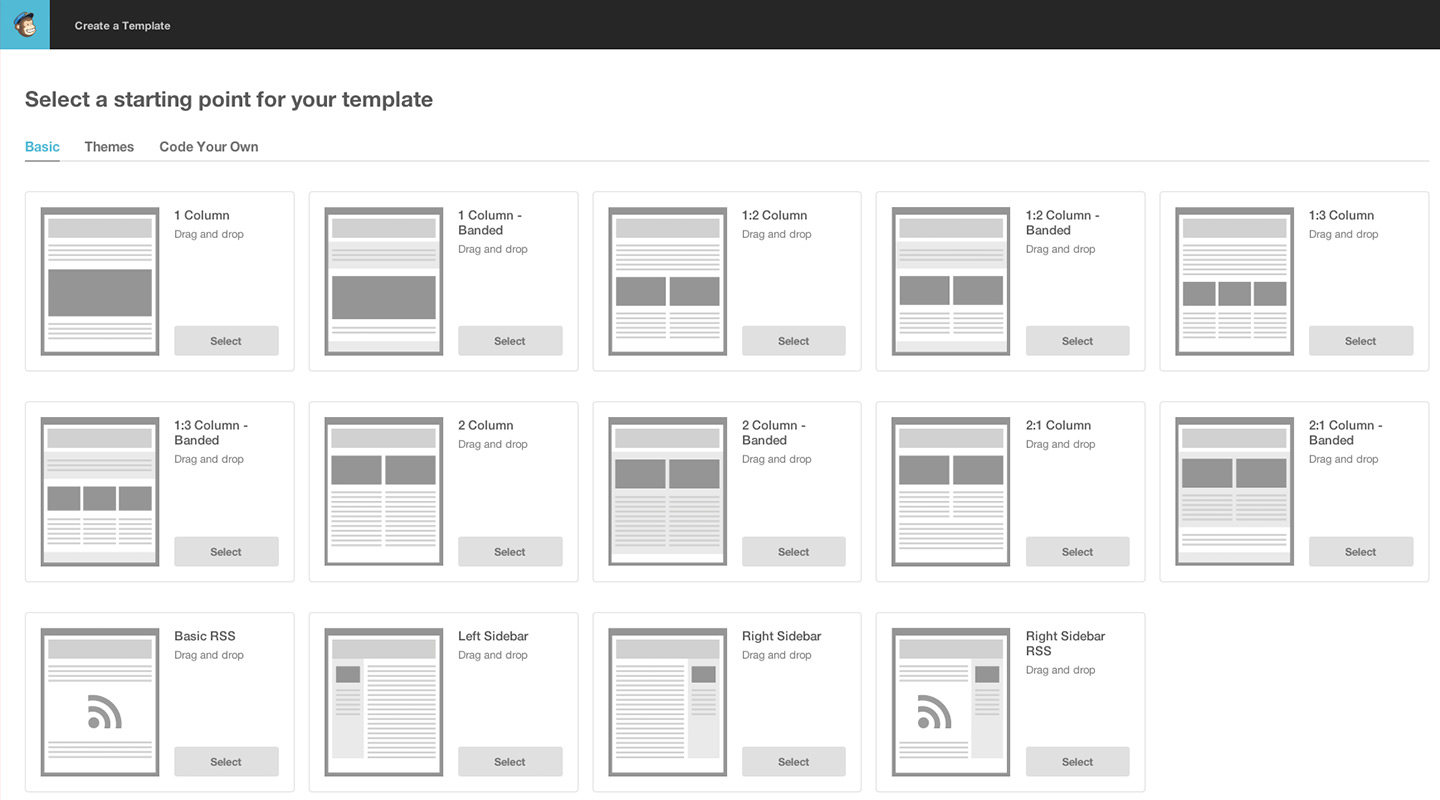
Task: Select the Basic tab
Action: [42, 147]
